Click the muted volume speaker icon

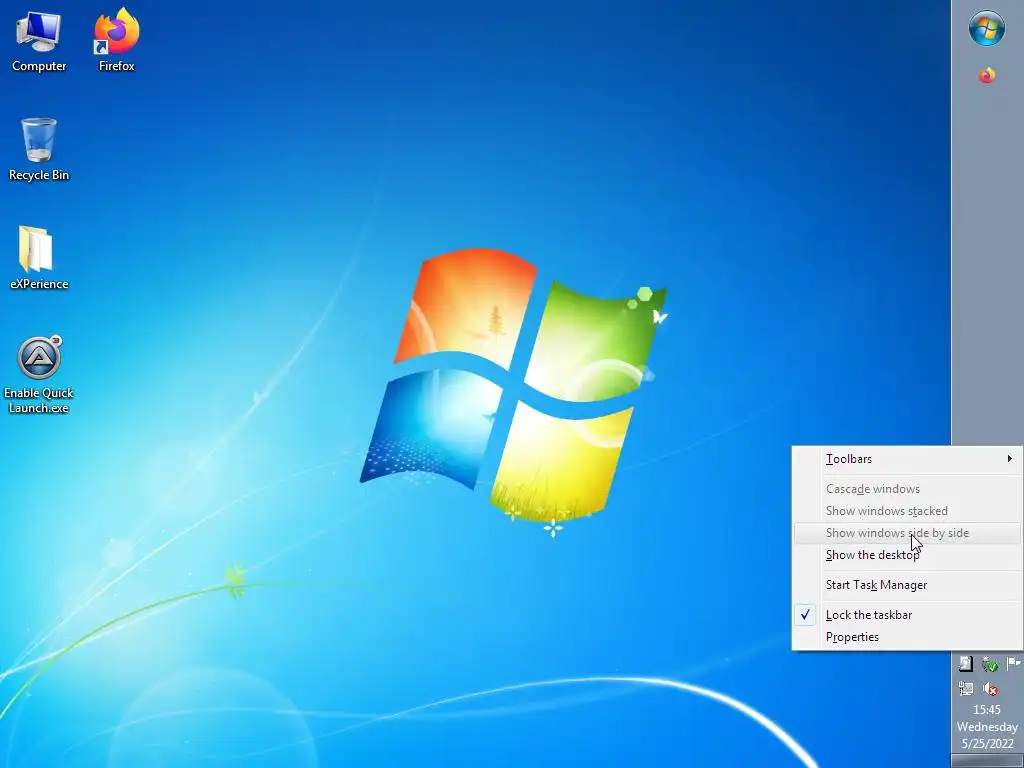click(990, 688)
